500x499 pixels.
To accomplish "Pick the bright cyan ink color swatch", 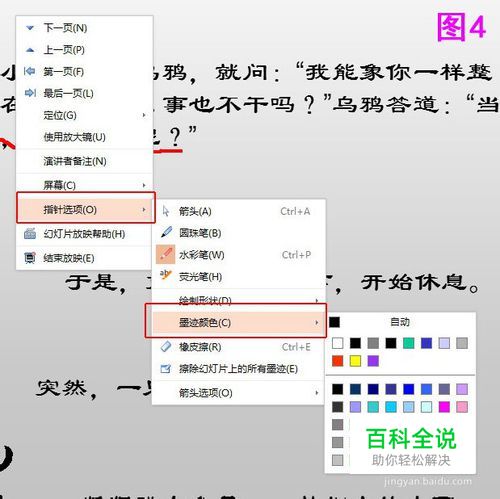I will pyautogui.click(x=391, y=407).
